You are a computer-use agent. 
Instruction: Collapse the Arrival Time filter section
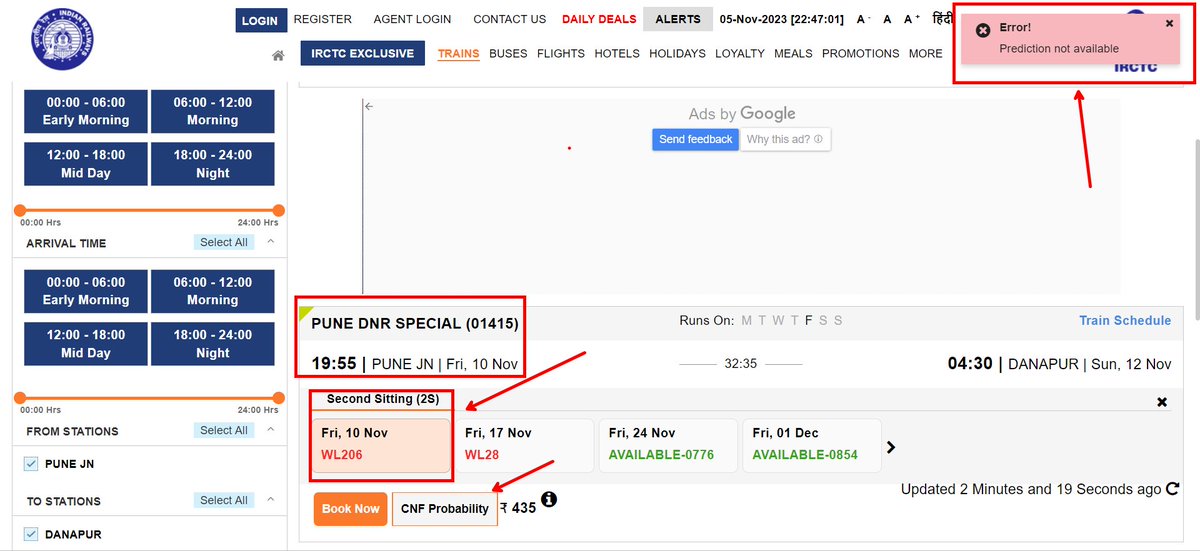[x=271, y=242]
